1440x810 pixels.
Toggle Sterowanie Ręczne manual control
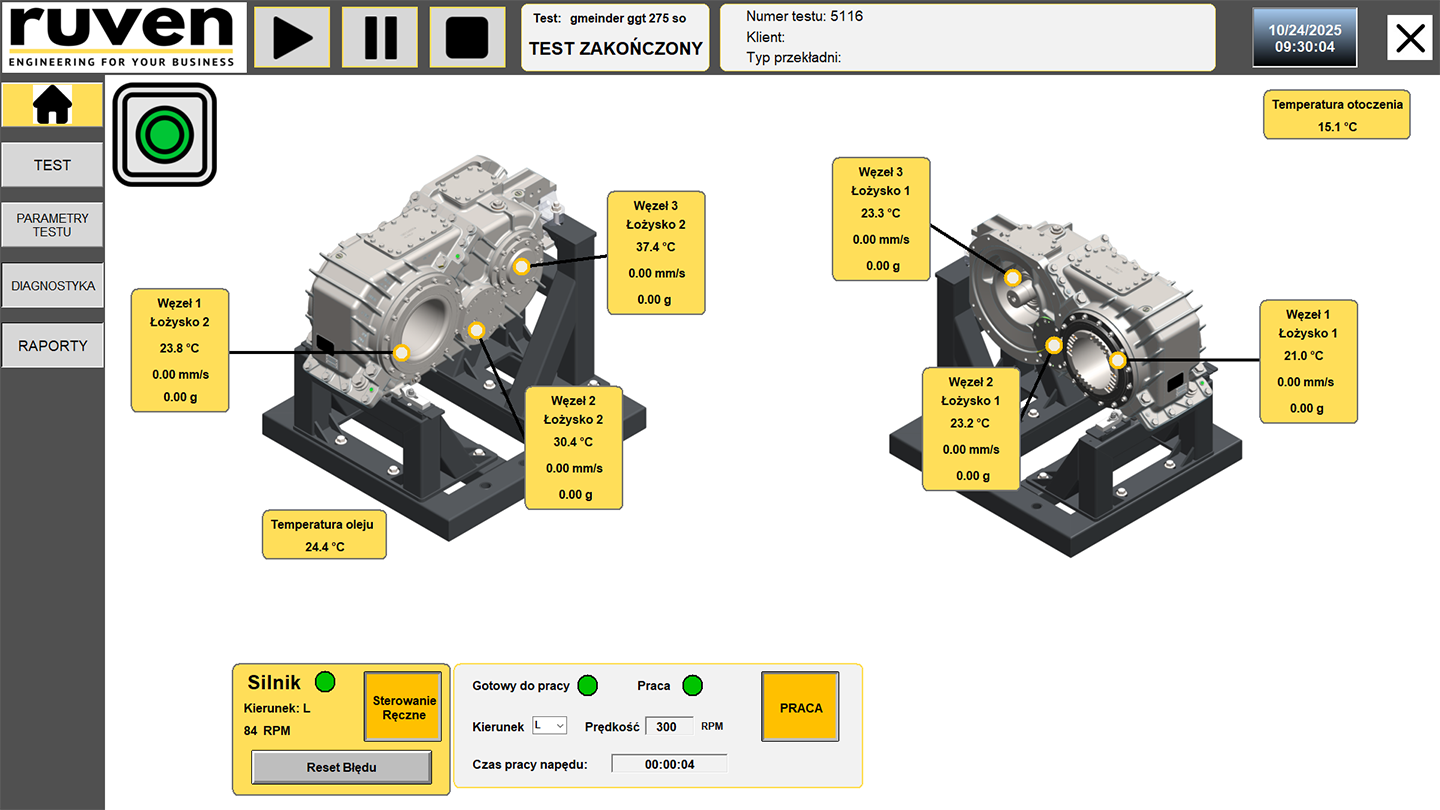tap(403, 708)
